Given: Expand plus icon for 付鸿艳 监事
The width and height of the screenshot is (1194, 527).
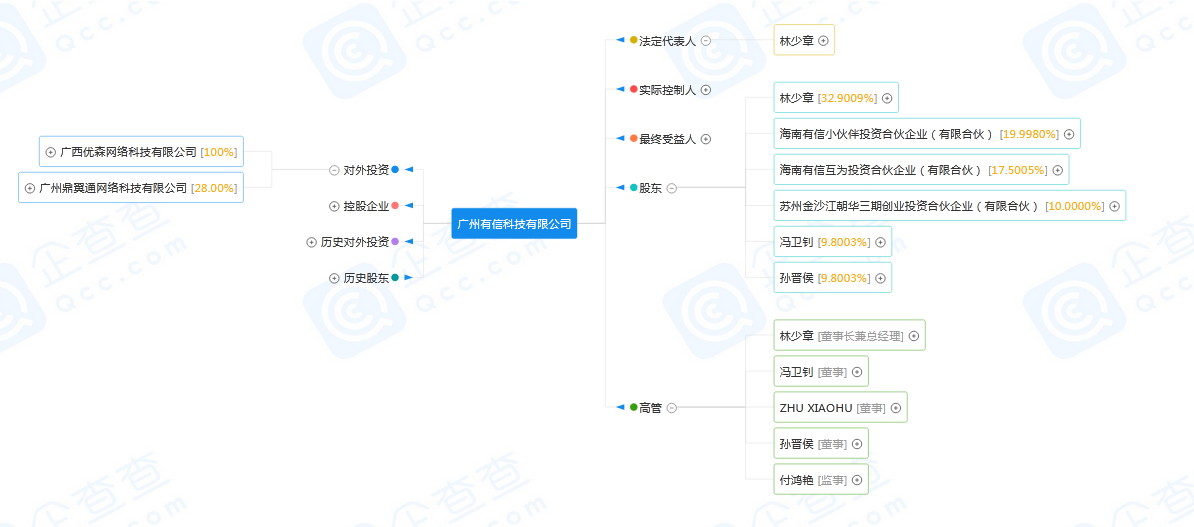Looking at the screenshot, I should coord(857,480).
